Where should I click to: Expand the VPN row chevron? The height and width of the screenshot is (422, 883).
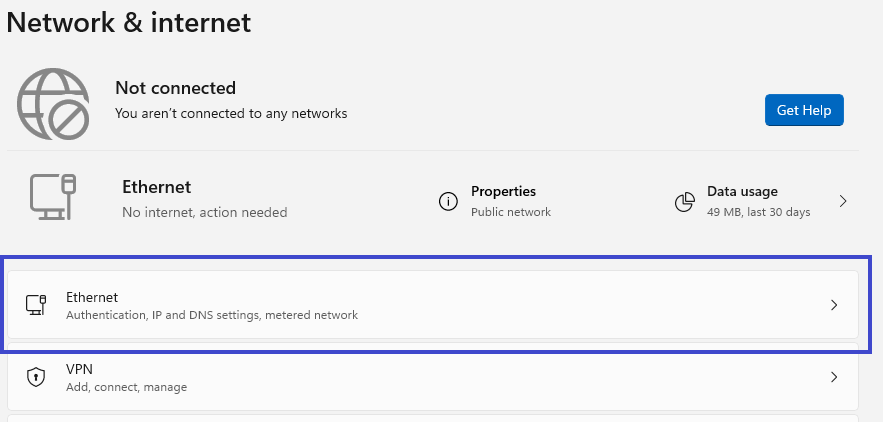(x=834, y=377)
